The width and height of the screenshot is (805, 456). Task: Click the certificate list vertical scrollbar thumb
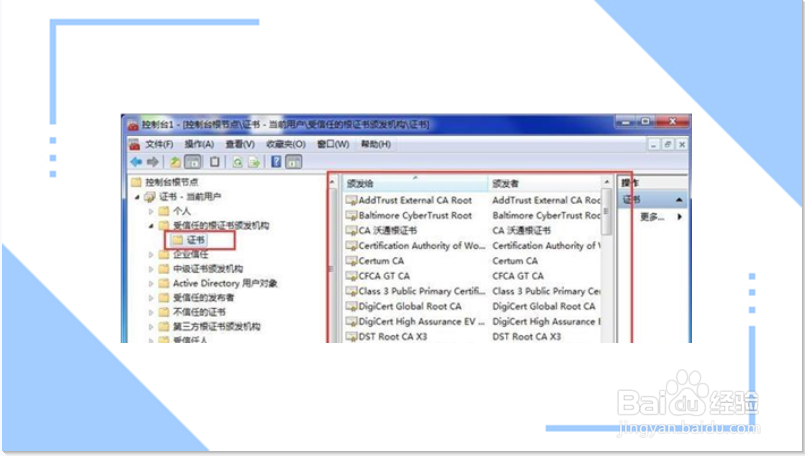[606, 212]
